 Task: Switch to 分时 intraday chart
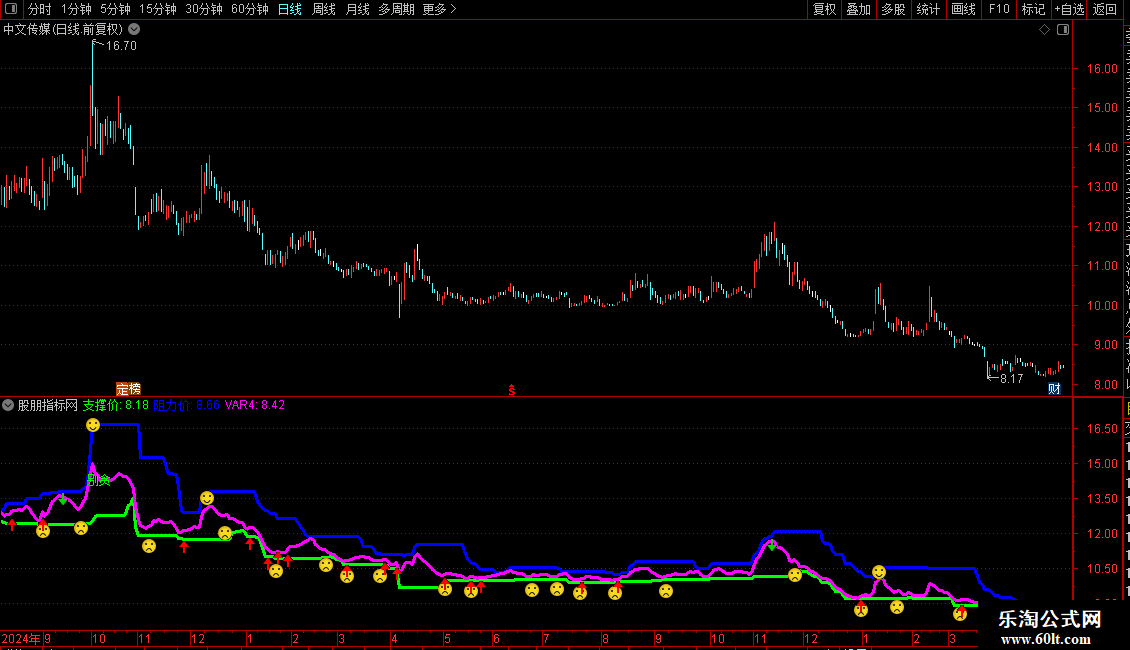[x=40, y=9]
